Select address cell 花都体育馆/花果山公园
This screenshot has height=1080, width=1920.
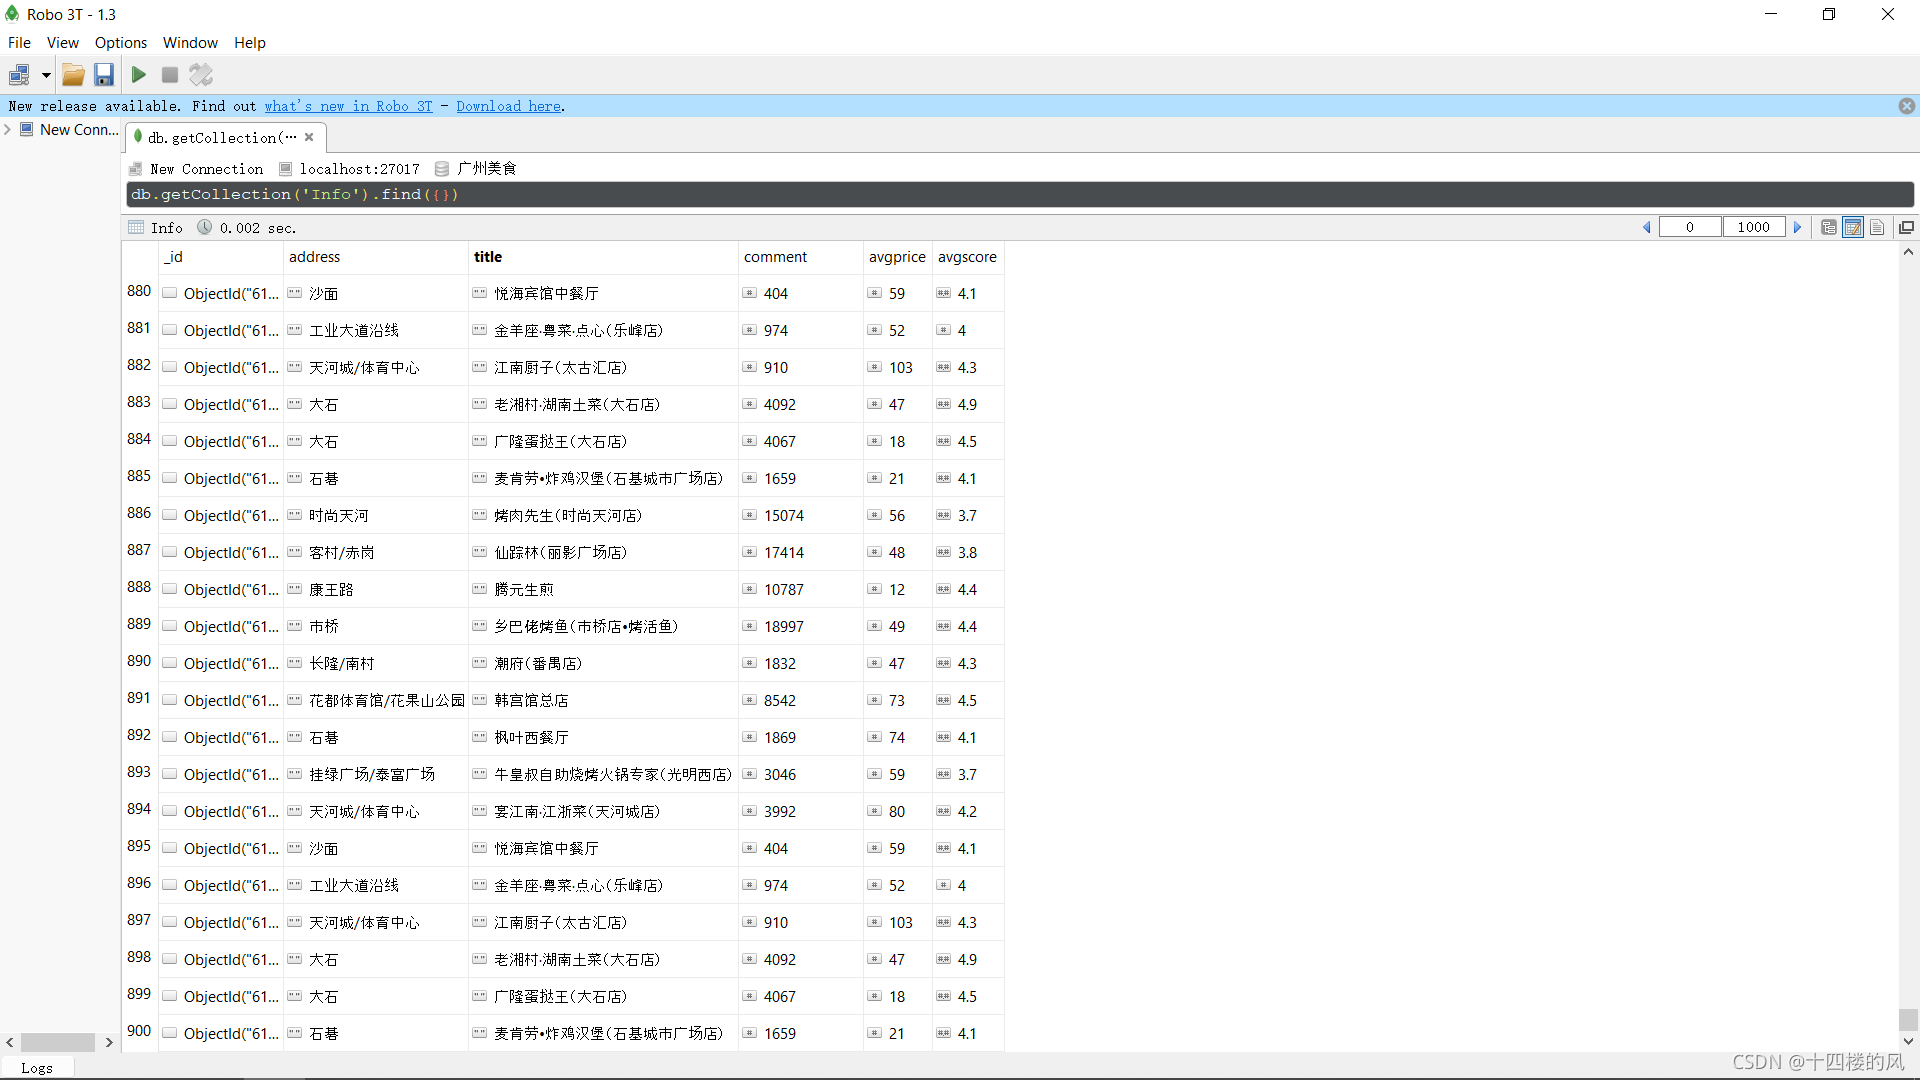coord(376,700)
